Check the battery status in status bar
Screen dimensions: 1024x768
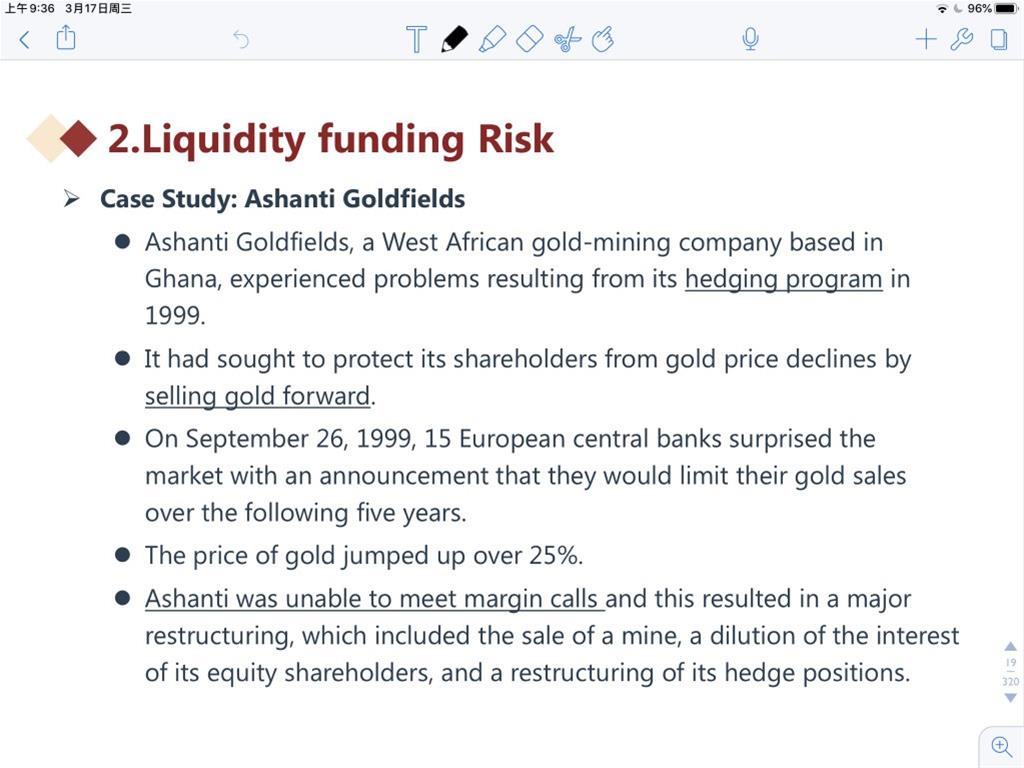pos(1006,8)
